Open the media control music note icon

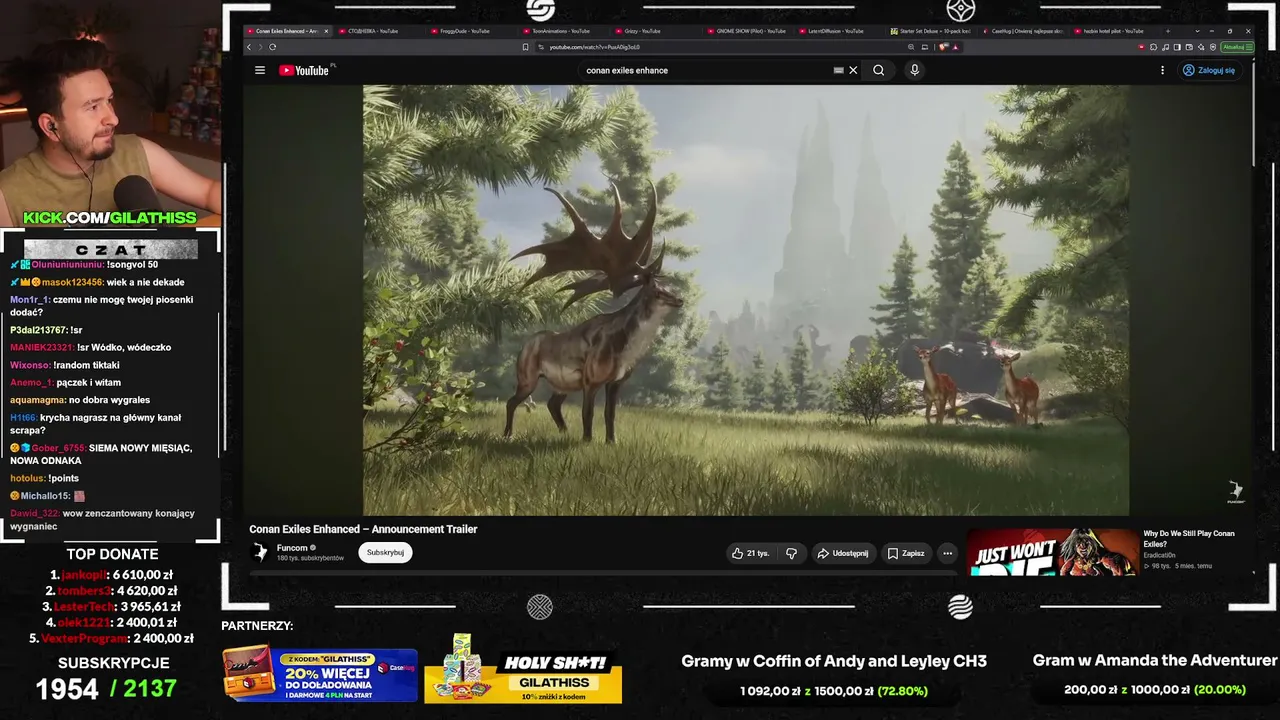(x=1164, y=47)
